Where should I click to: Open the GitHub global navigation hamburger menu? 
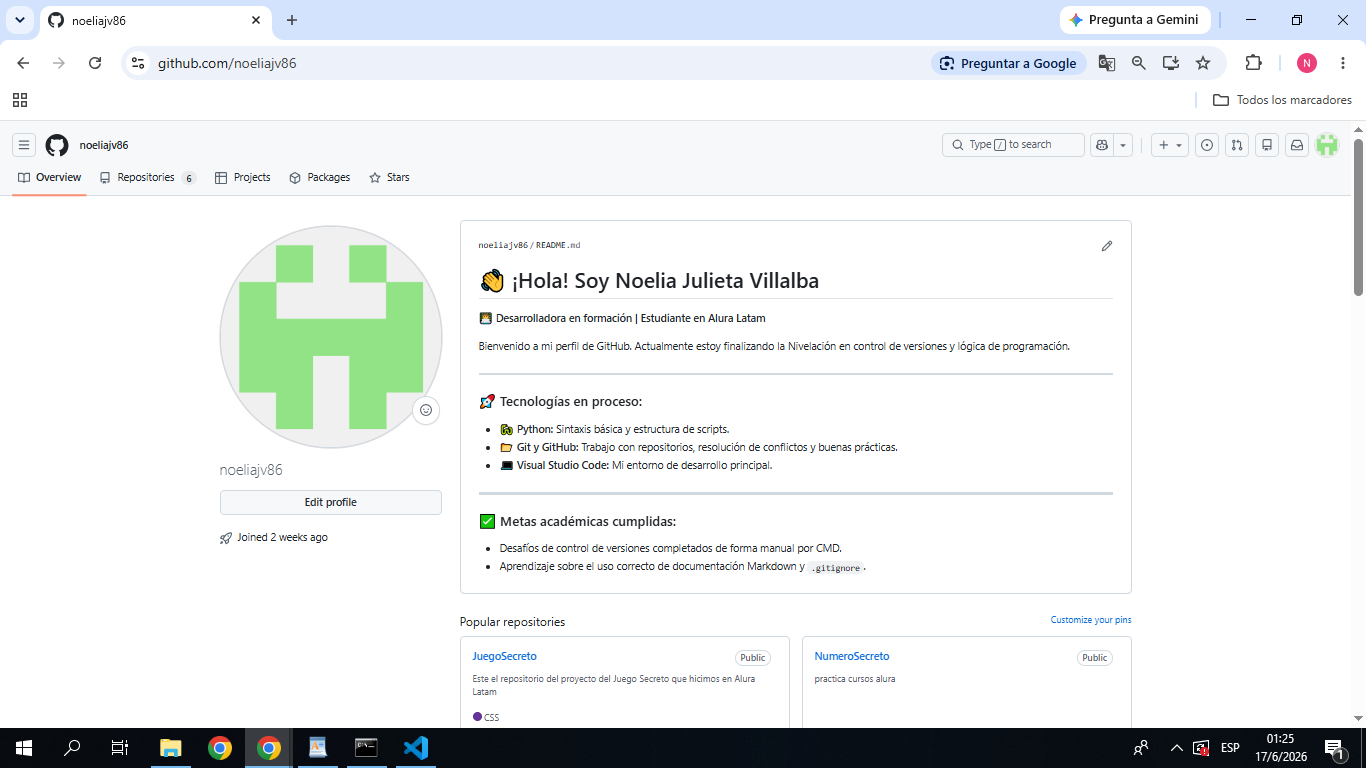[24, 145]
